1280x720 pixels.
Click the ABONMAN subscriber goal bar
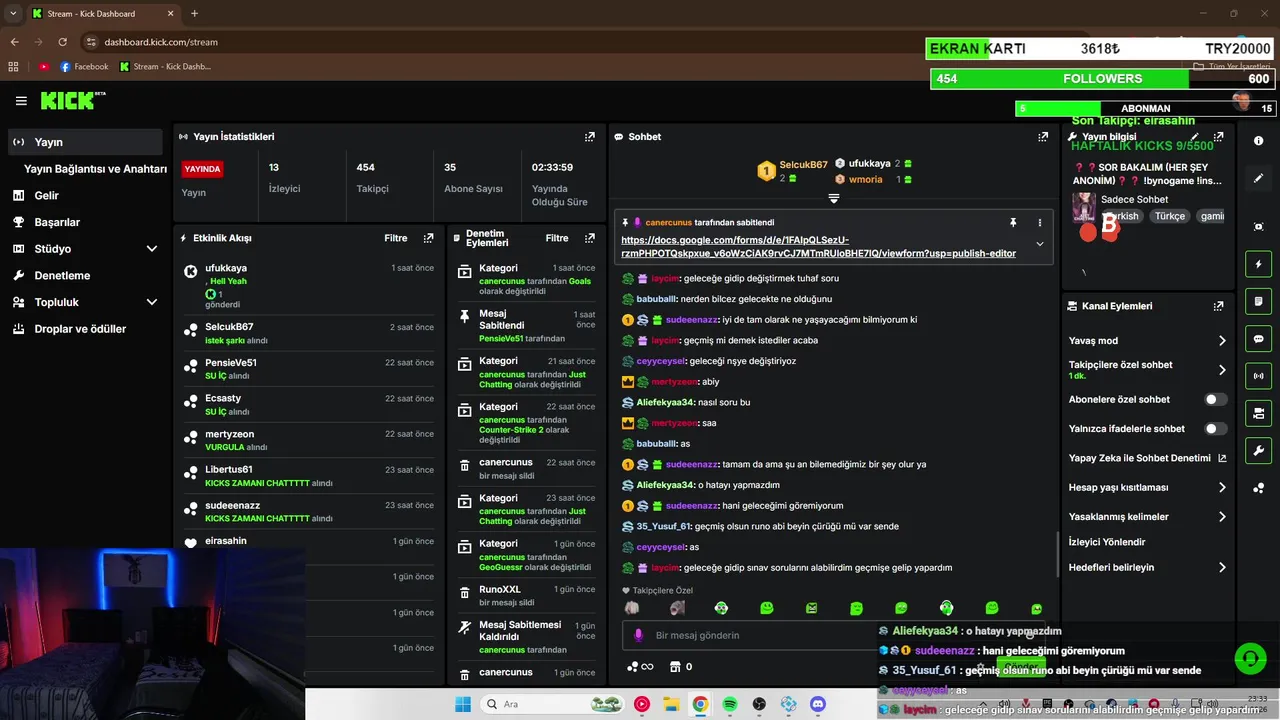pos(1145,109)
